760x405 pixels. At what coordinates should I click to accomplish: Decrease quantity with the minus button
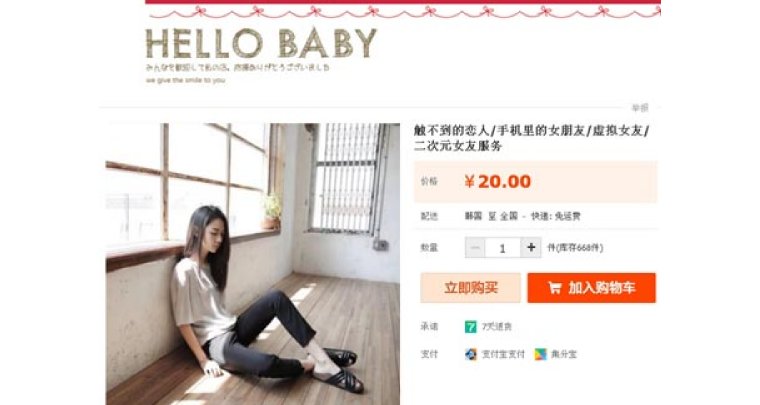click(x=475, y=248)
